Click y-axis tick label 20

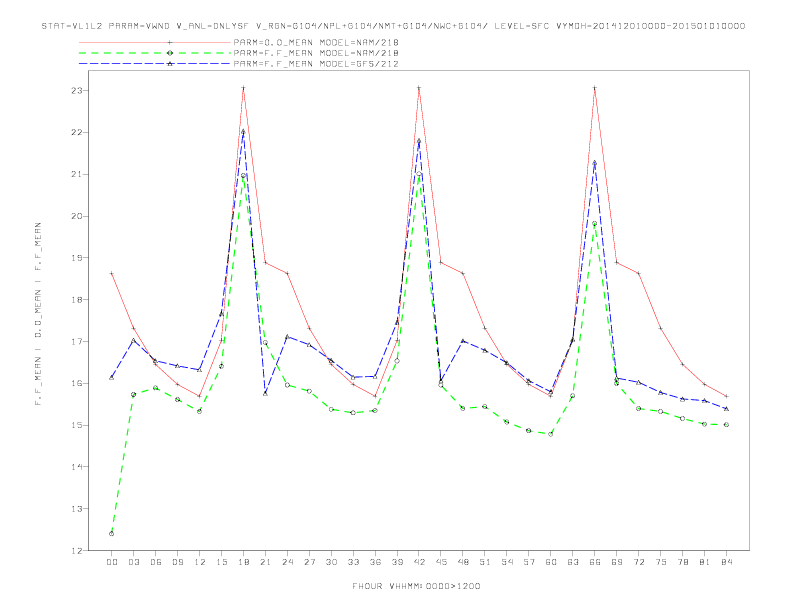[x=77, y=216]
